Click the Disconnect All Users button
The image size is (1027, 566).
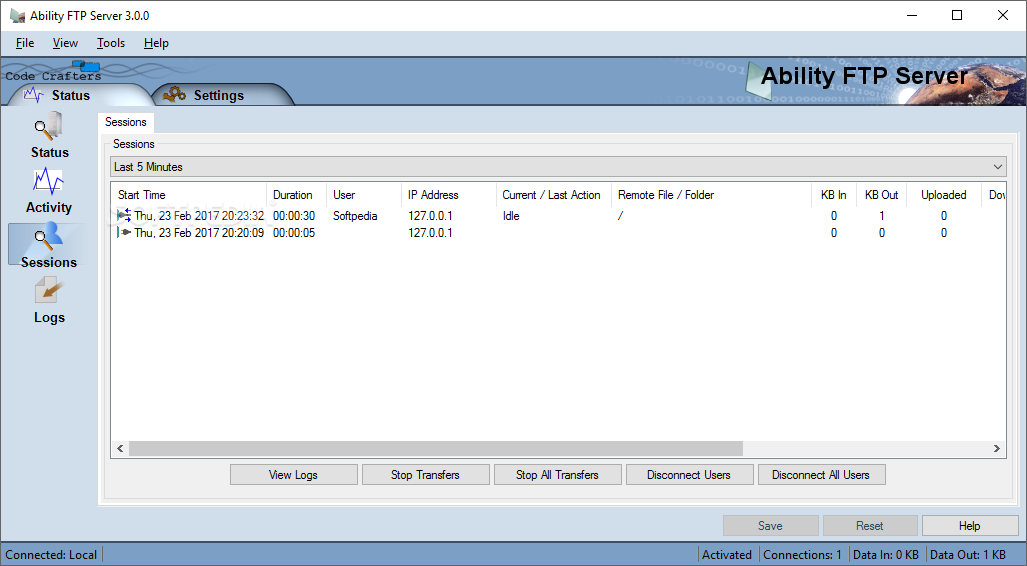[821, 475]
